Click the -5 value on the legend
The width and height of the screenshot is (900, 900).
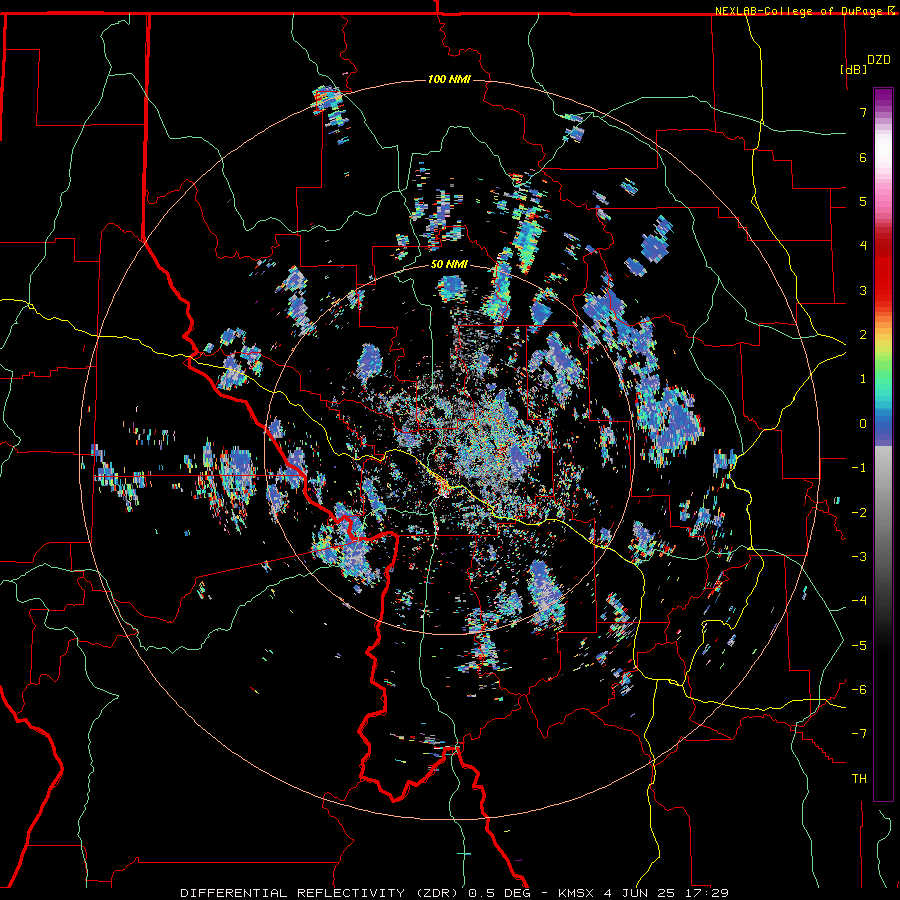pyautogui.click(x=859, y=645)
